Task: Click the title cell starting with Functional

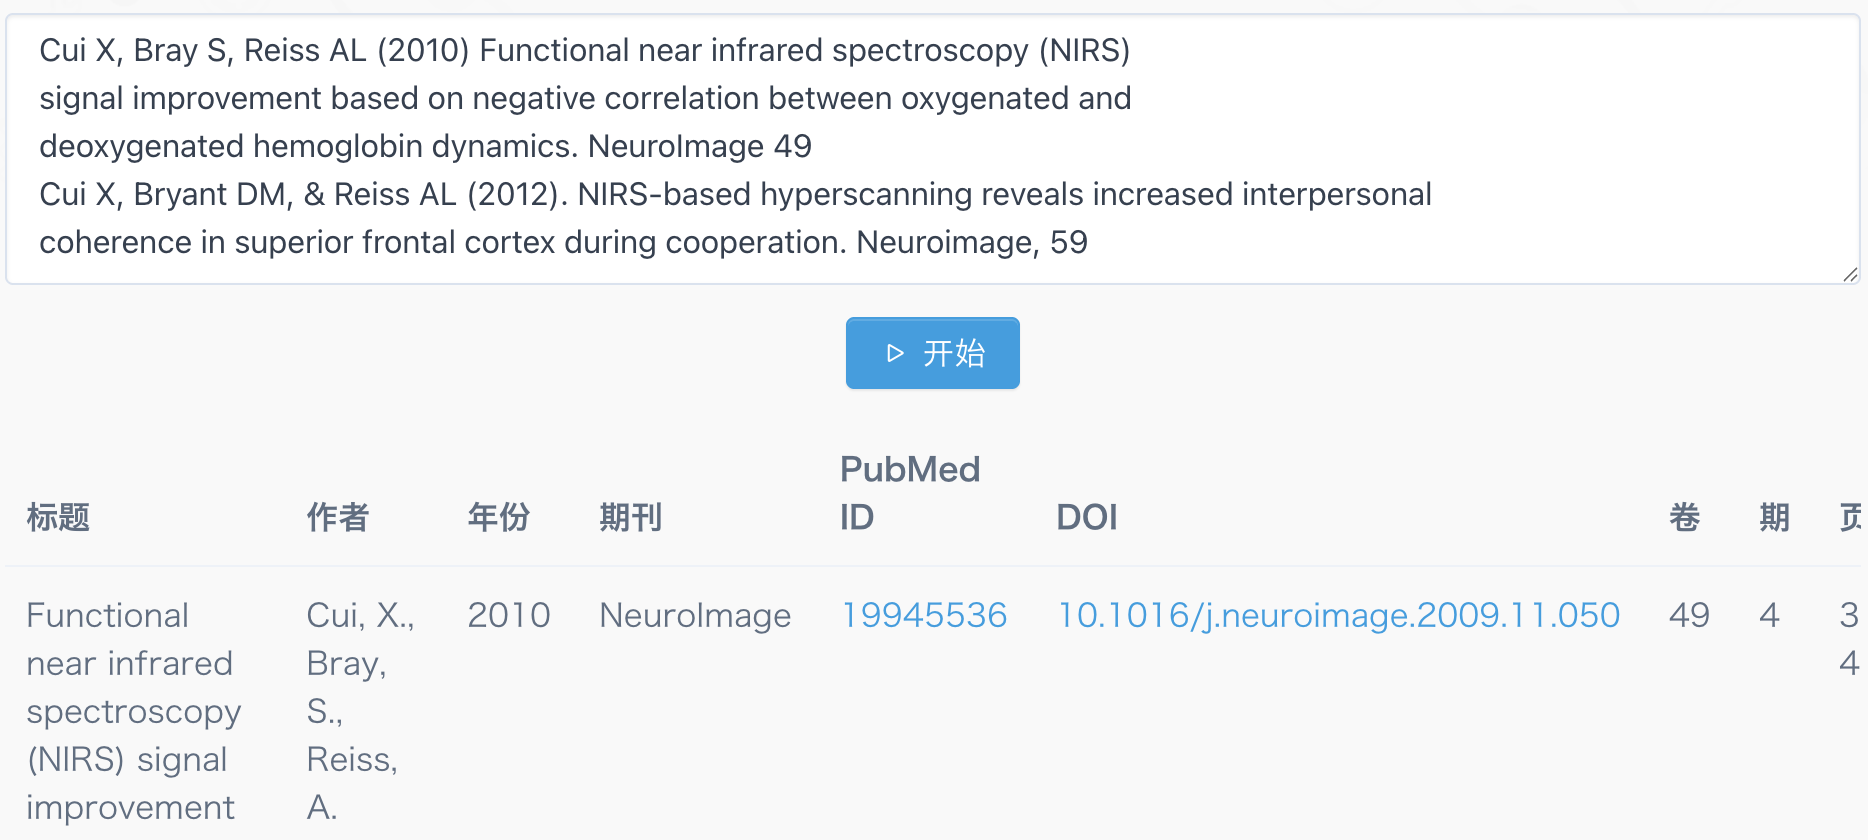Action: click(133, 711)
